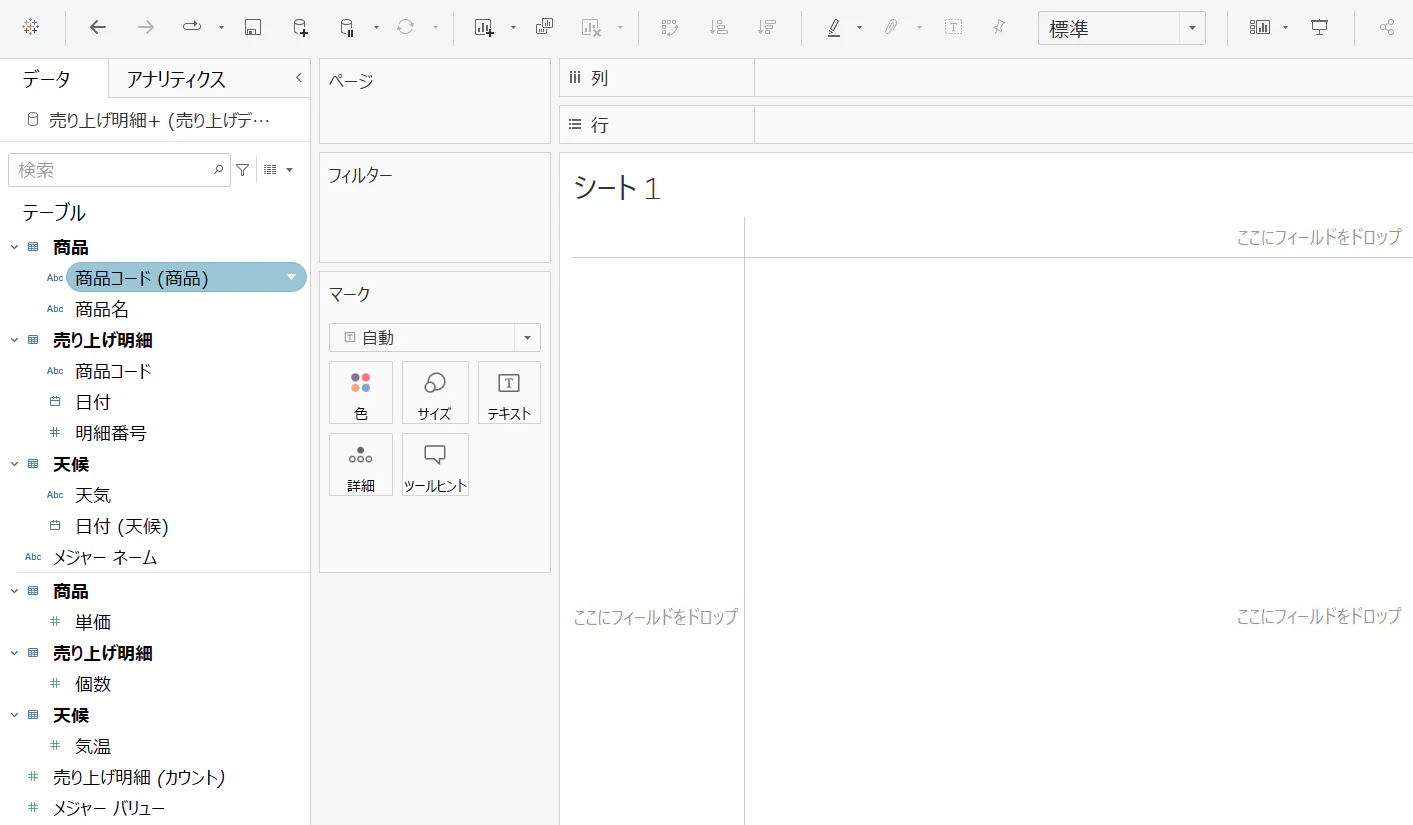Swap rows and columns icon
1413x825 pixels.
tap(670, 28)
